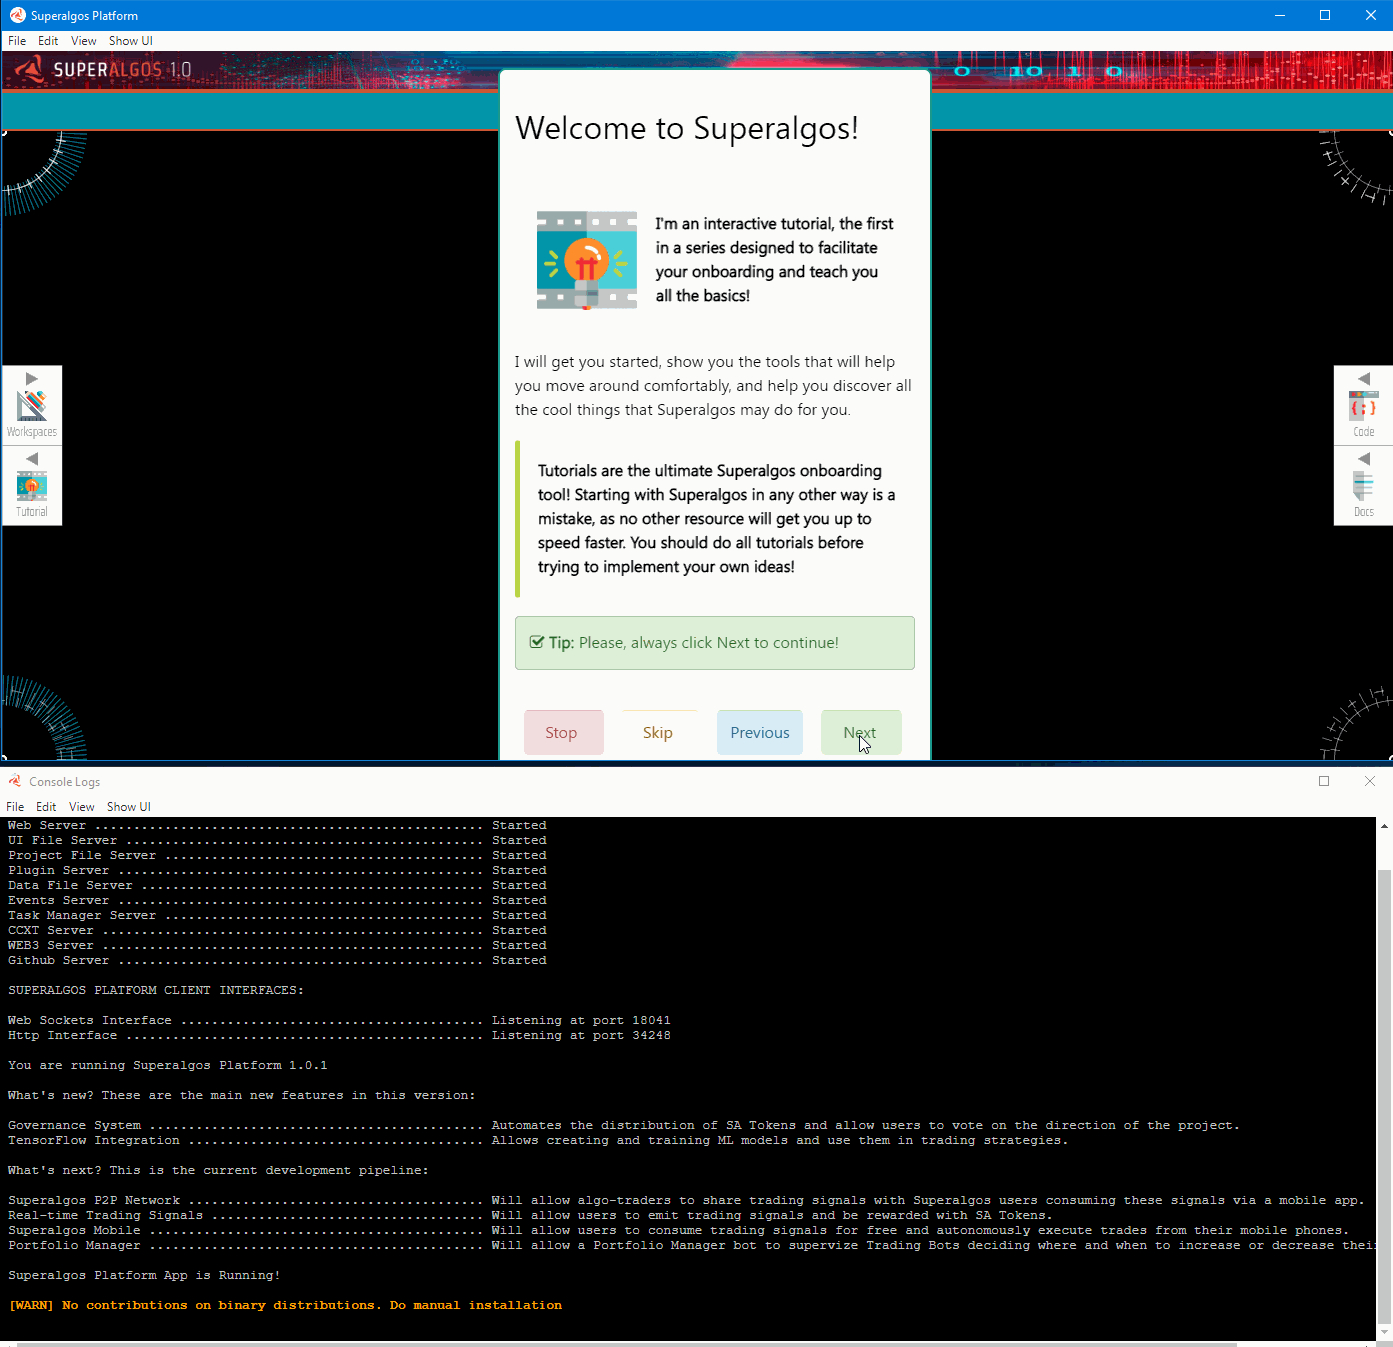Skip the current tutorial step
1393x1347 pixels.
point(658,733)
